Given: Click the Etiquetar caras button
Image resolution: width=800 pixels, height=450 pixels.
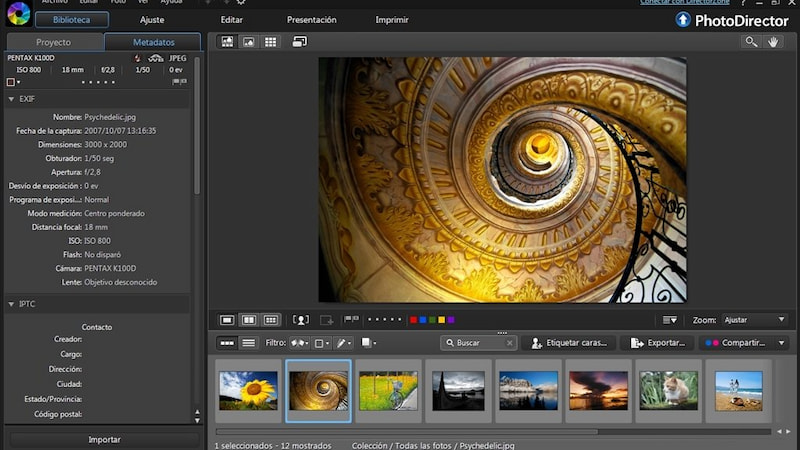Looking at the screenshot, I should pyautogui.click(x=569, y=343).
